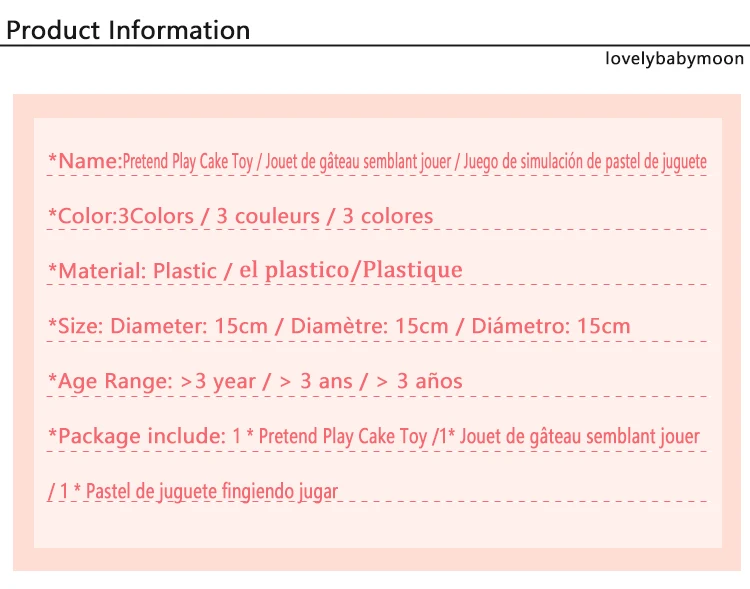Click 'Jouet de gâteau semblant jouer' in Name row
The width and height of the screenshot is (750, 589).
[x=358, y=162]
